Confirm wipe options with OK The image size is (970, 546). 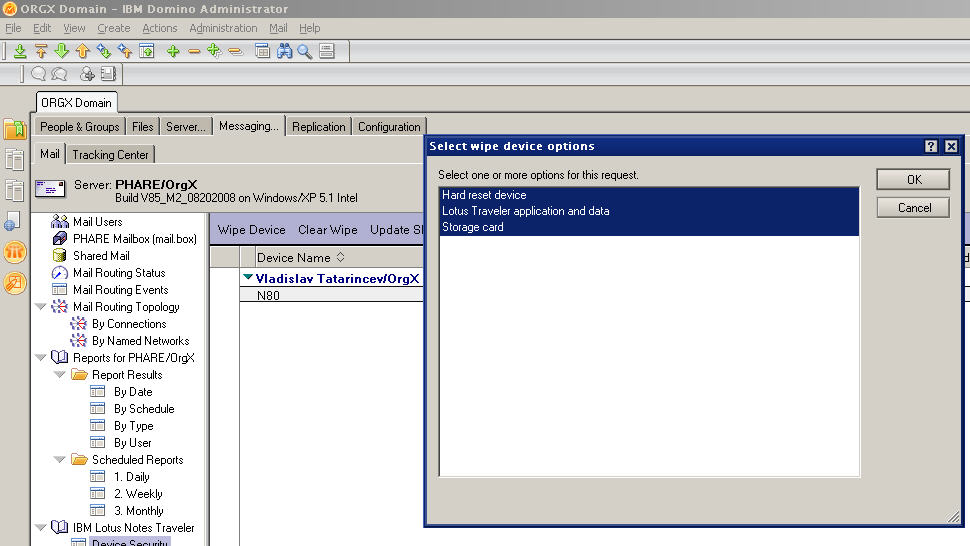pyautogui.click(x=913, y=179)
